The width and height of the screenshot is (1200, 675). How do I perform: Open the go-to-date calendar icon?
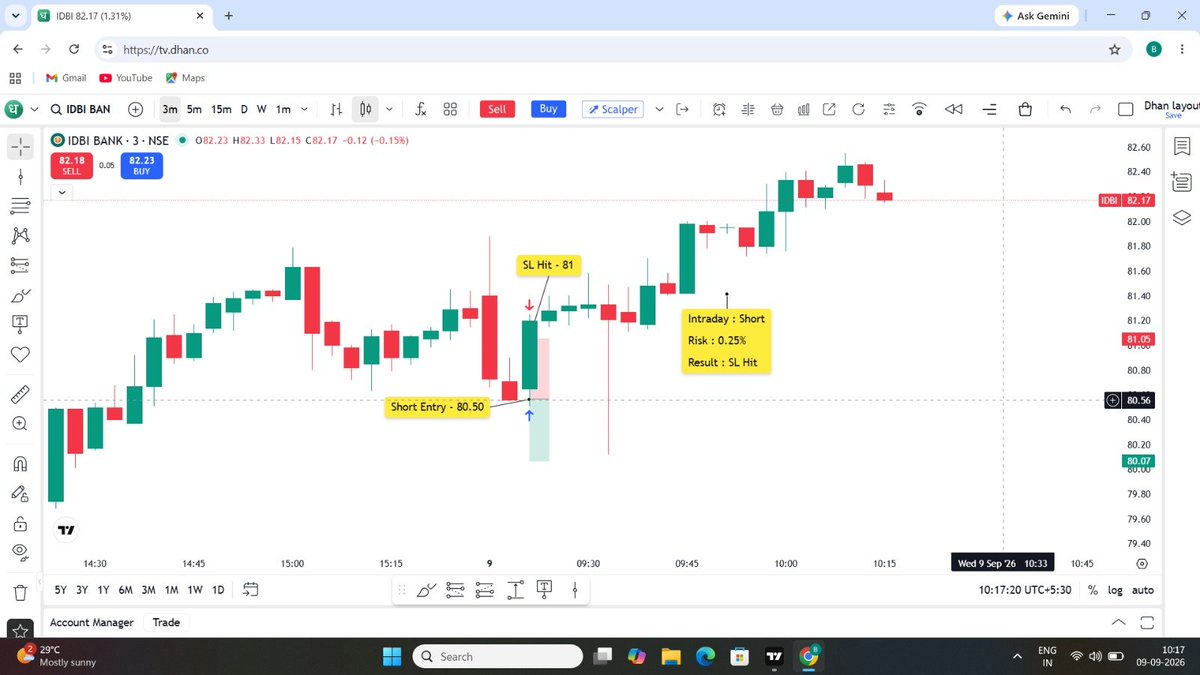[250, 590]
